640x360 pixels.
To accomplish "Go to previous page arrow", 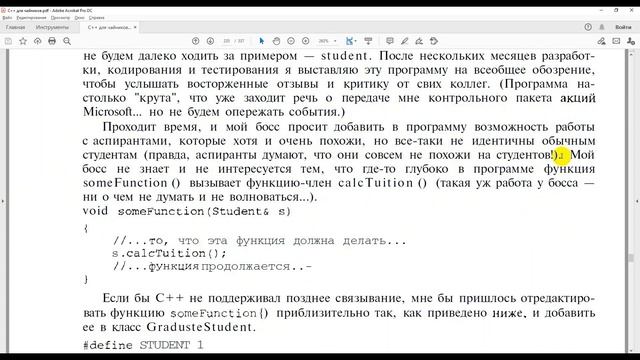I will point(196,41).
